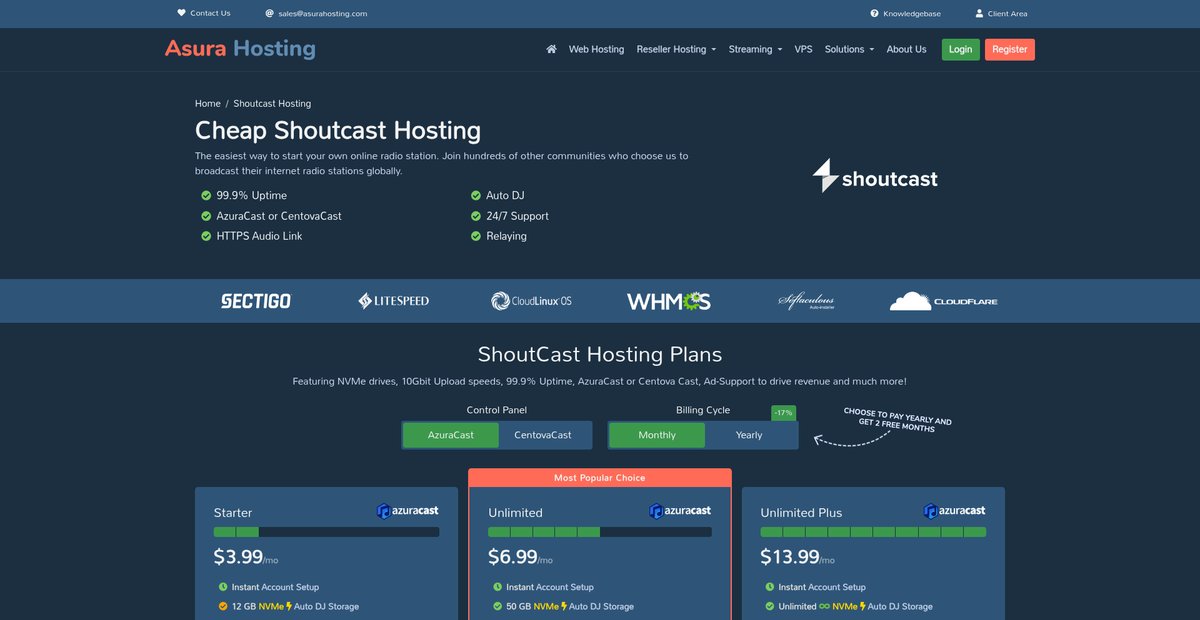Switch control panel to CentovaCast

(543, 435)
